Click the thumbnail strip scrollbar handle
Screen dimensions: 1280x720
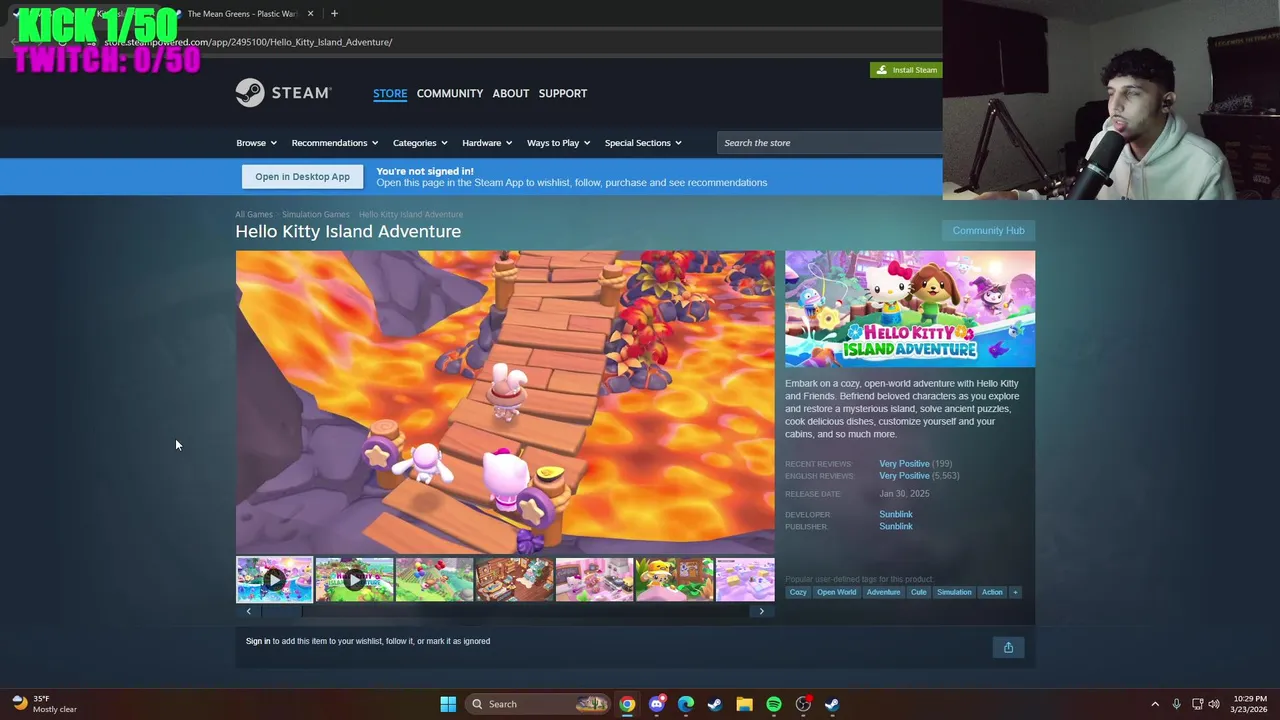click(282, 611)
